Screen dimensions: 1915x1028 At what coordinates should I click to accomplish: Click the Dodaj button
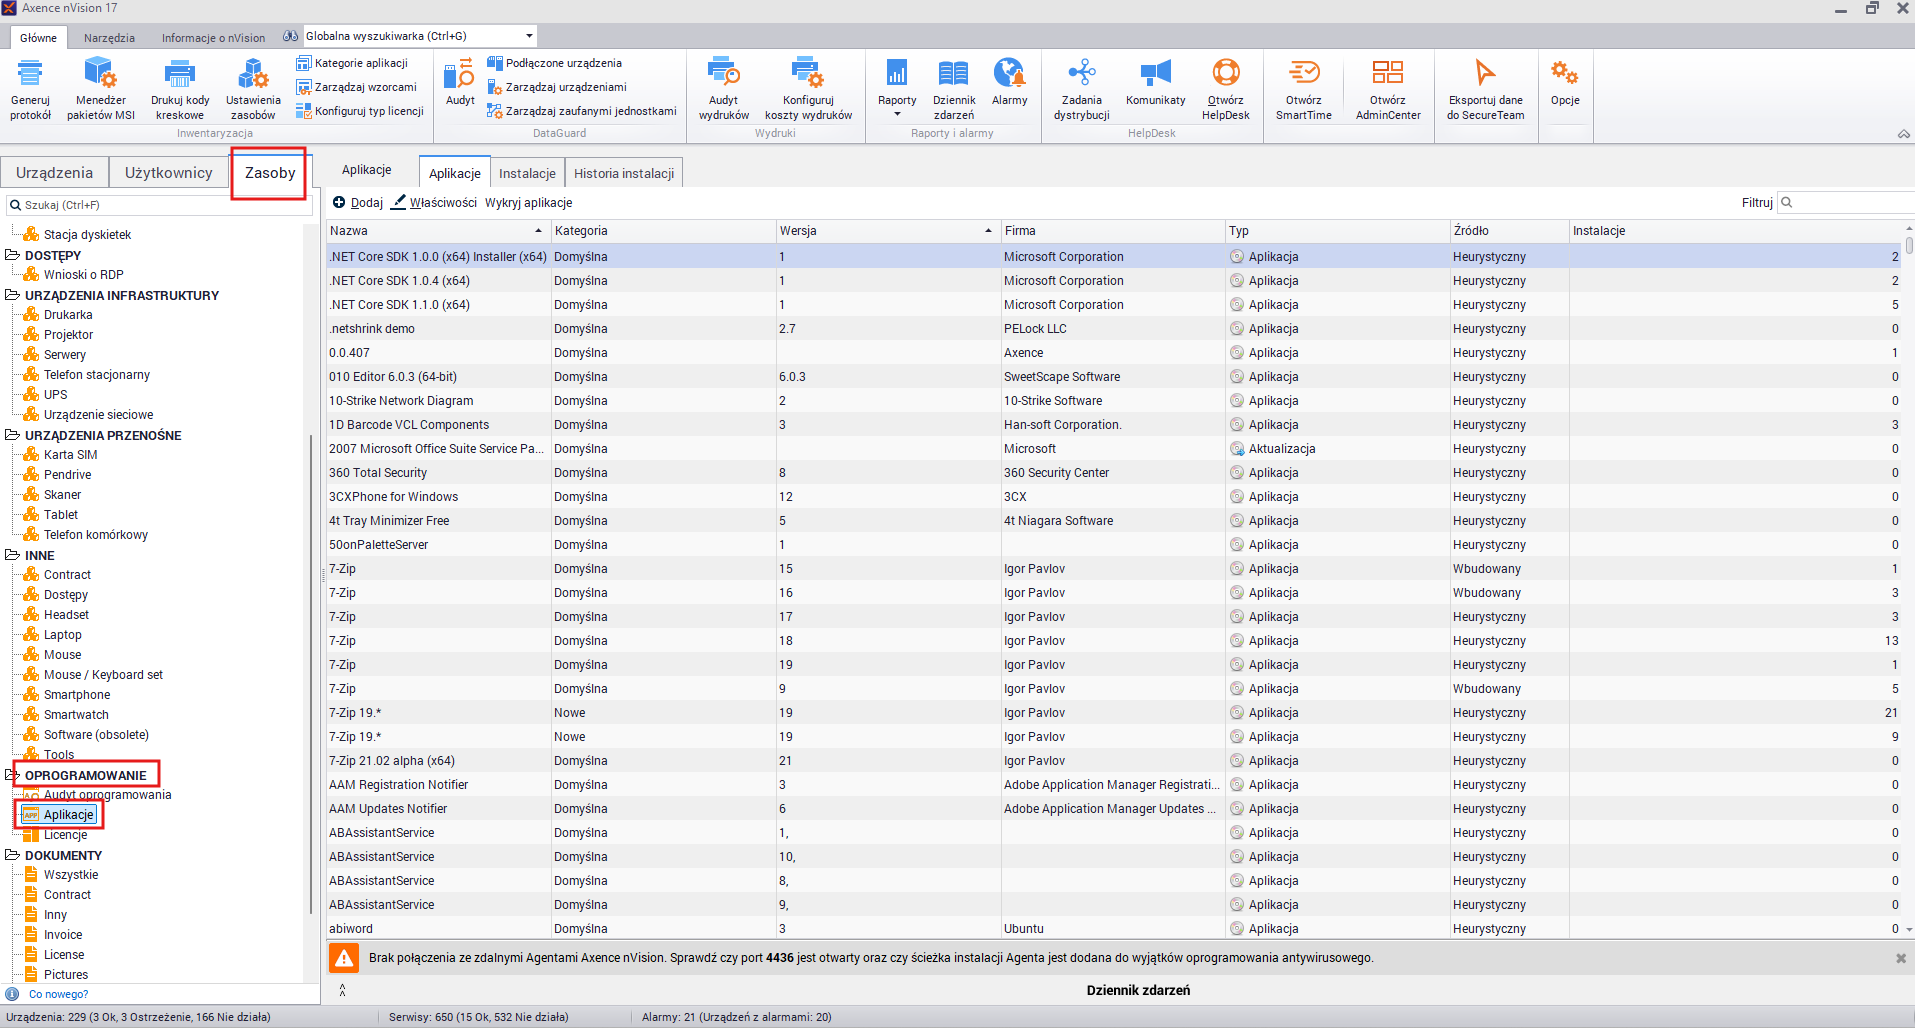(x=358, y=202)
